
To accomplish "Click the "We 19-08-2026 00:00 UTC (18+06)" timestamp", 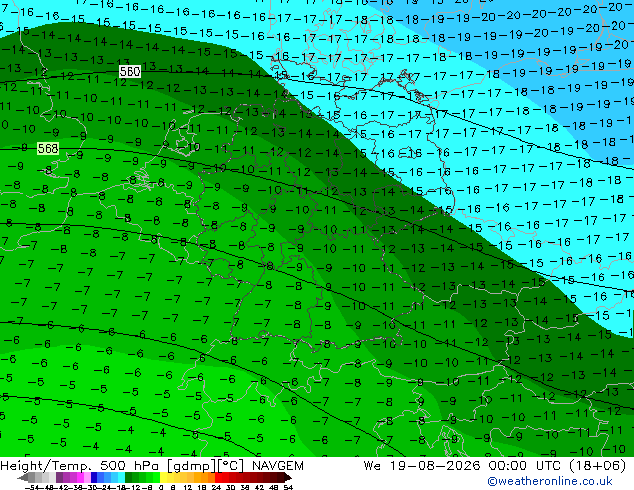I will click(x=495, y=466).
